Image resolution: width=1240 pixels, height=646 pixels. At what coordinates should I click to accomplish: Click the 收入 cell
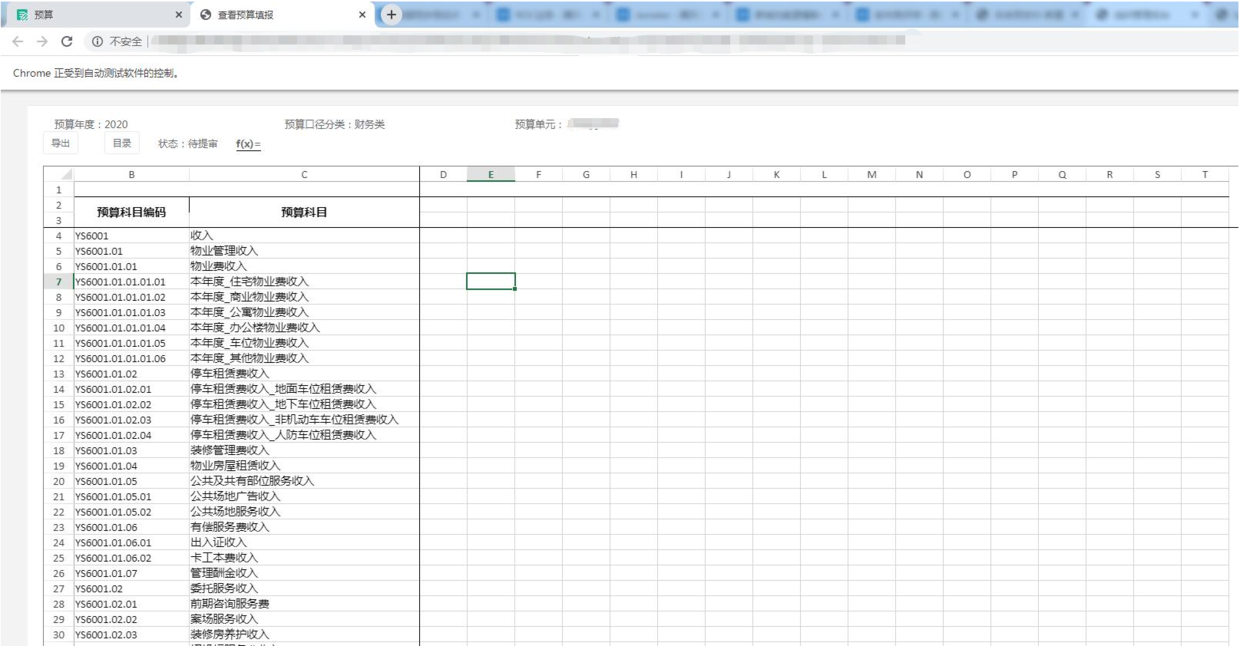304,236
